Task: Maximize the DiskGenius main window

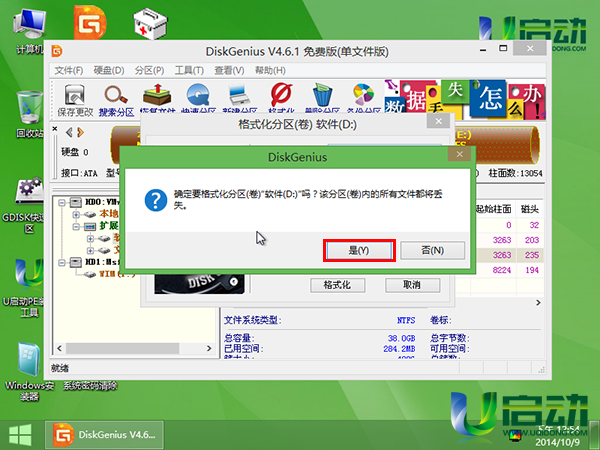Action: click(503, 48)
